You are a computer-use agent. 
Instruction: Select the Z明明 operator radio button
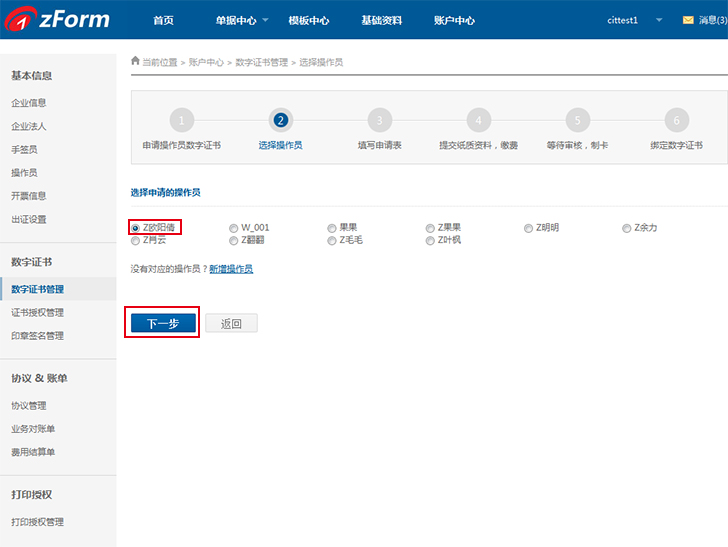[x=529, y=228]
